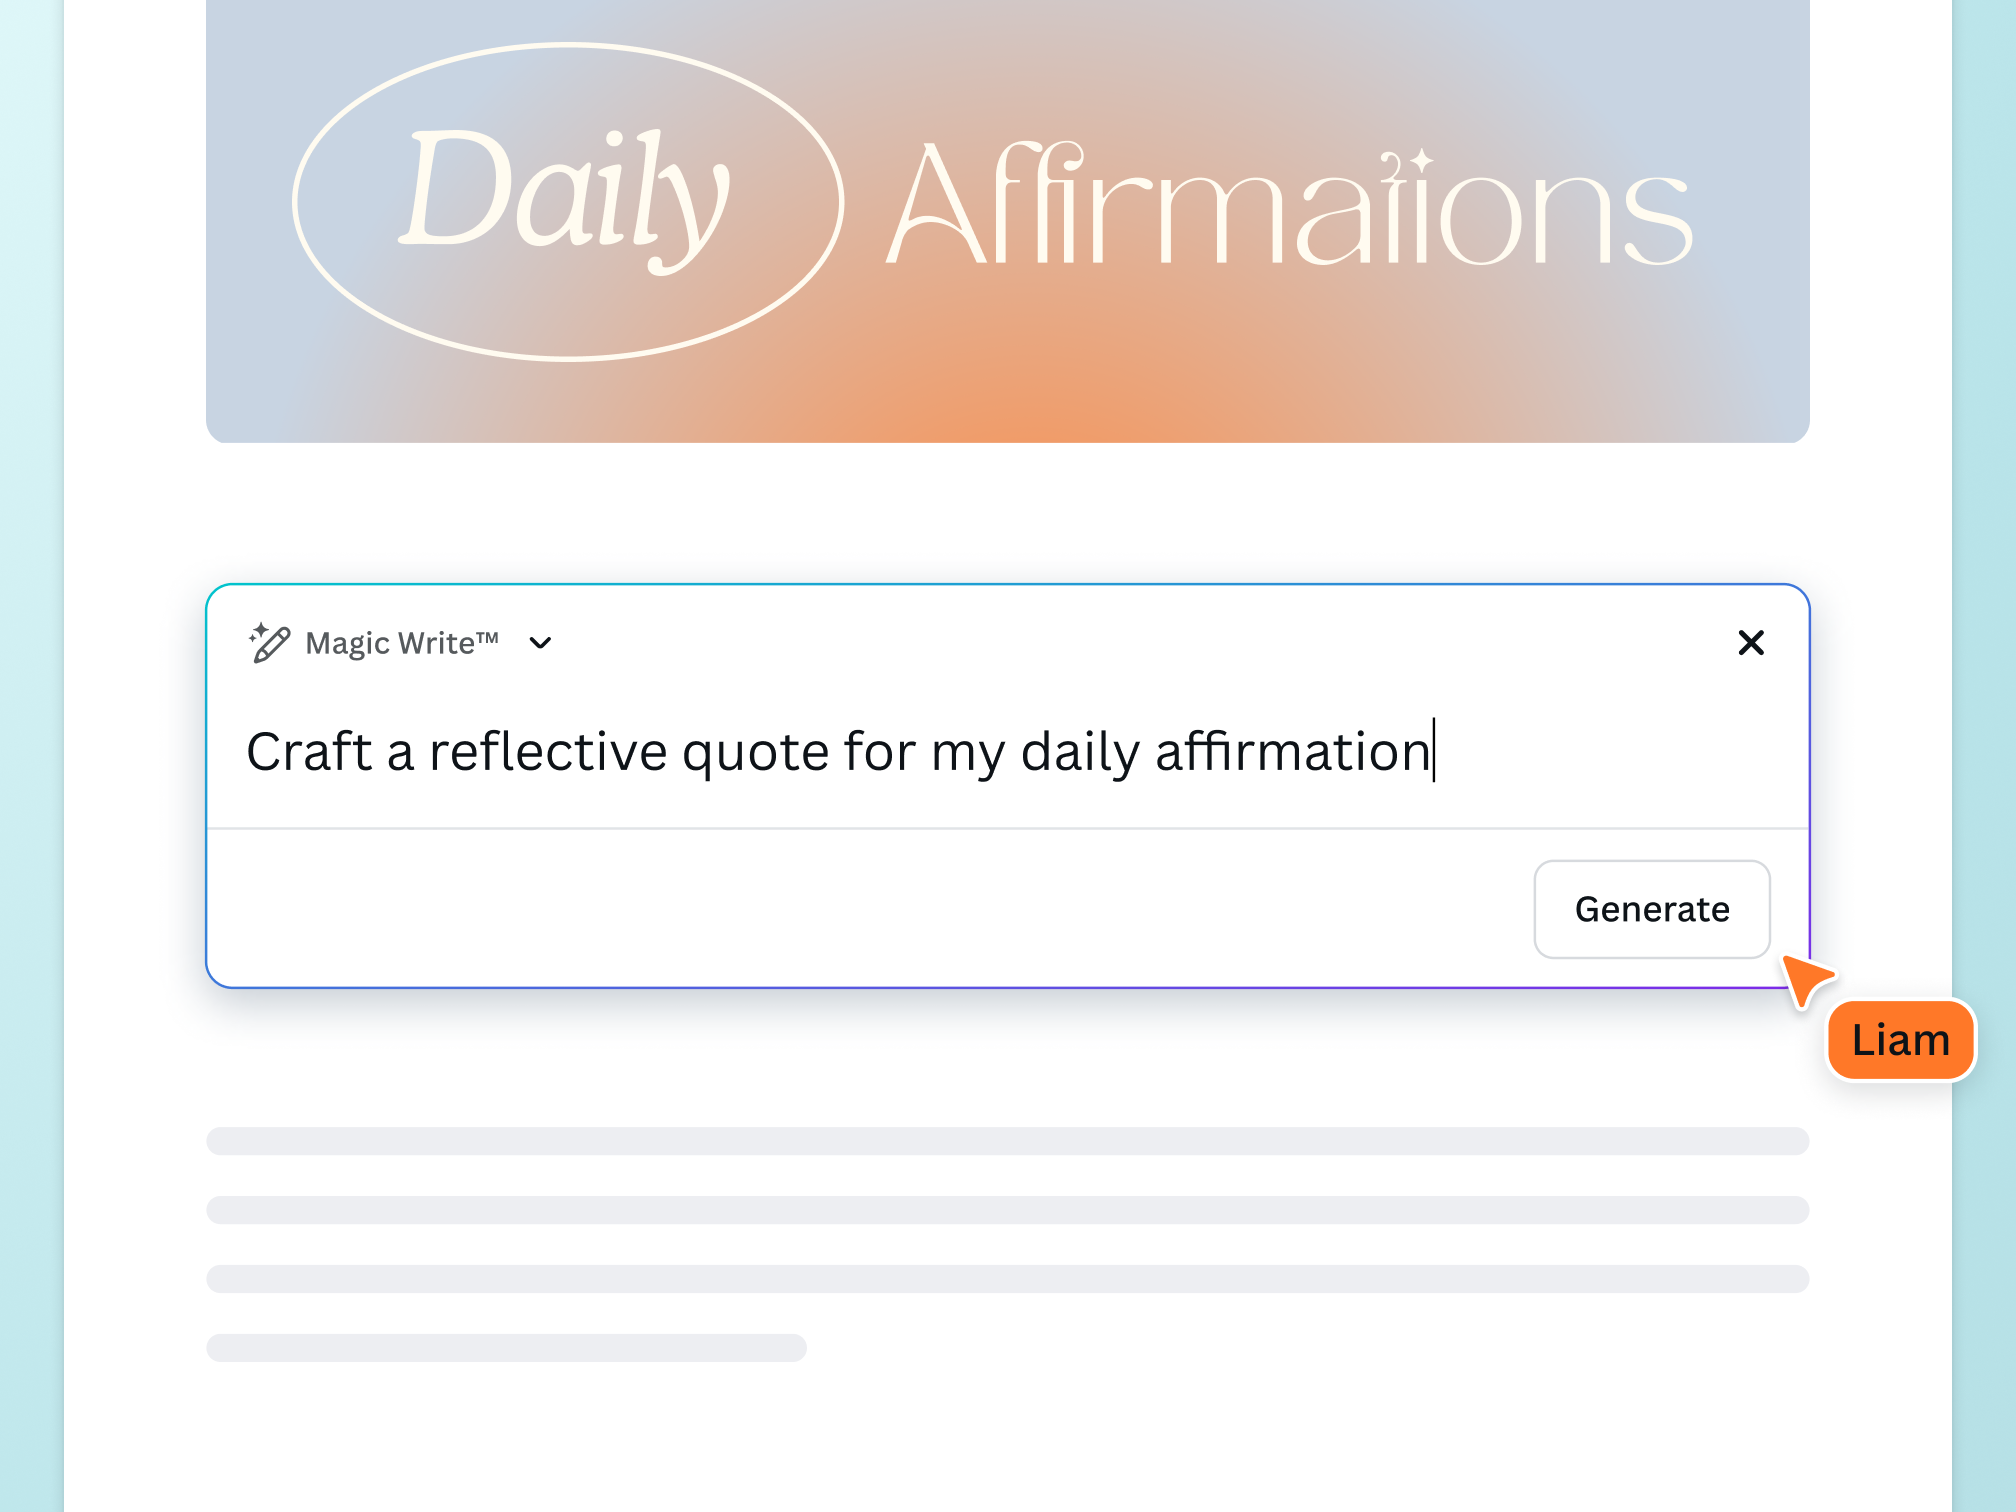The height and width of the screenshot is (1512, 2016).
Task: Click the short last placeholder line
Action: pos(506,1348)
